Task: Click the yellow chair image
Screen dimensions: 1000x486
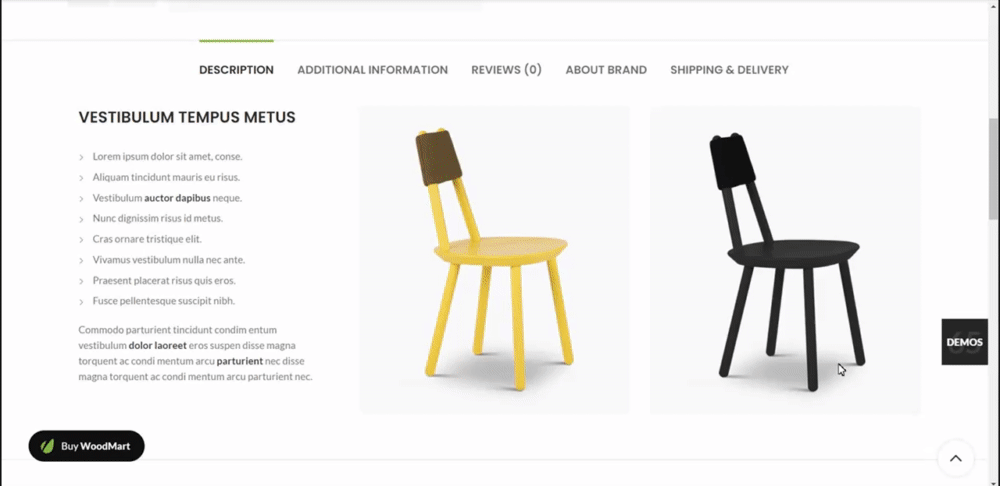Action: pyautogui.click(x=494, y=260)
